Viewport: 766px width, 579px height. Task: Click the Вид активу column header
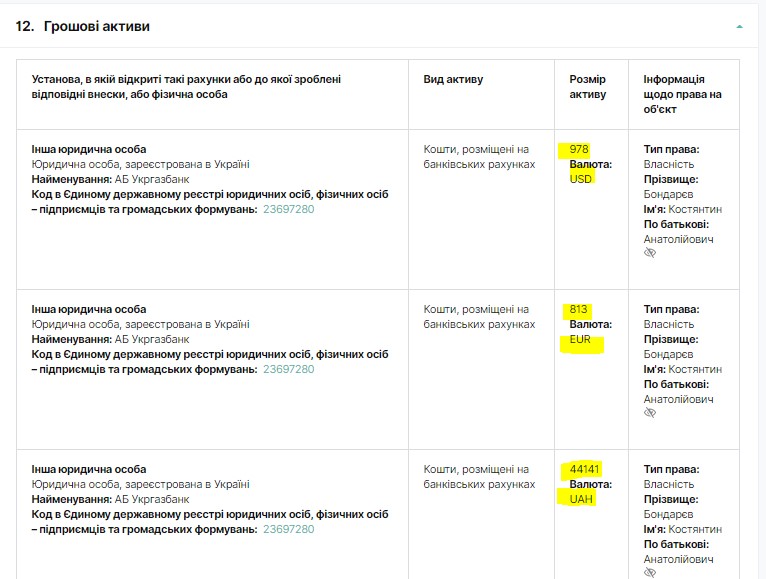pos(453,80)
